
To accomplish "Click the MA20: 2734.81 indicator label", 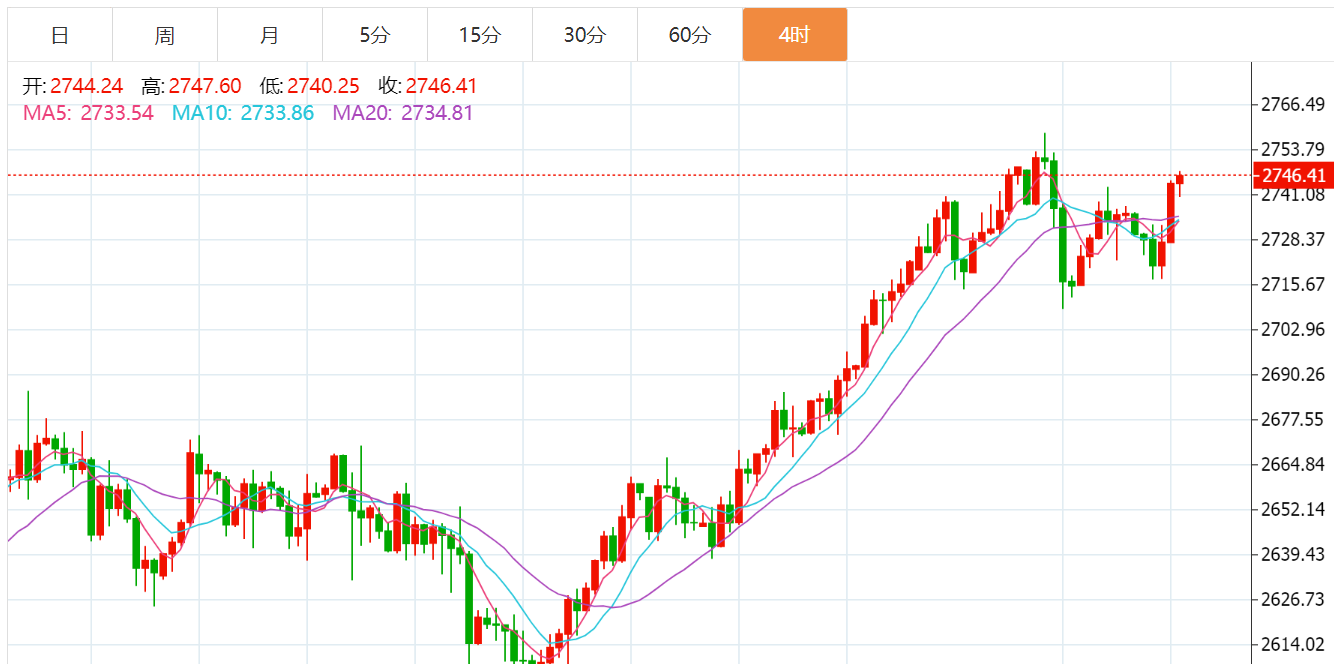I will [403, 113].
